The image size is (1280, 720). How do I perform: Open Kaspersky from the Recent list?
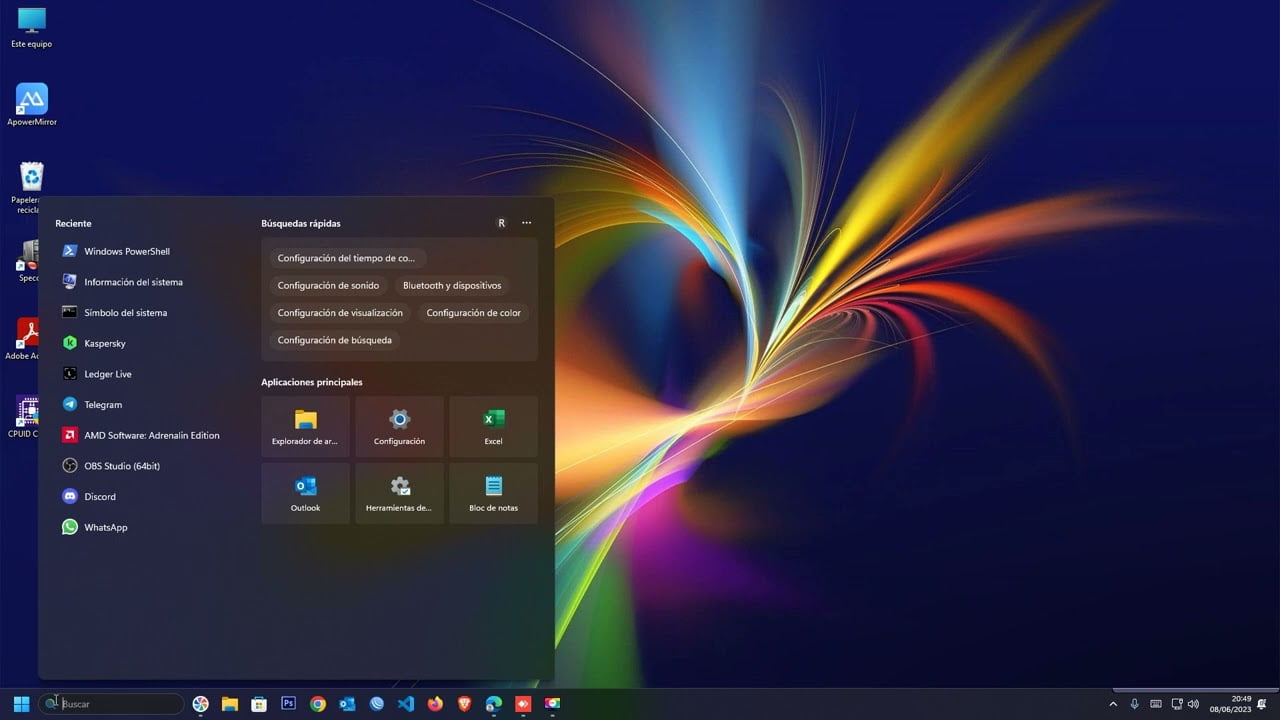tap(104, 343)
